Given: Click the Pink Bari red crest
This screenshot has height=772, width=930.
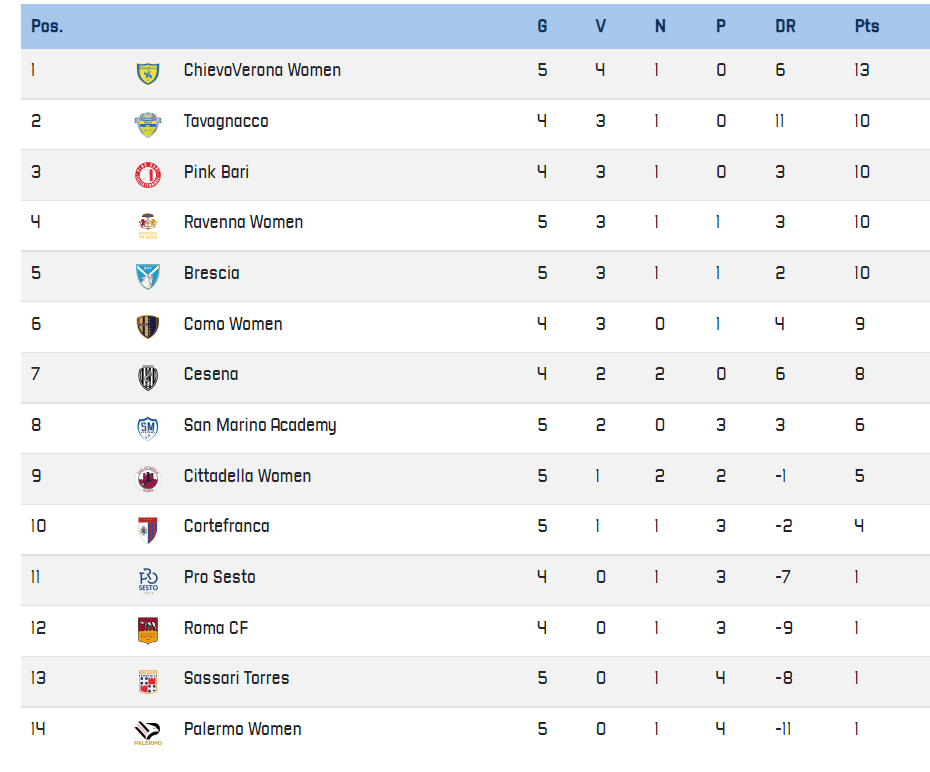Looking at the screenshot, I should 147,174.
